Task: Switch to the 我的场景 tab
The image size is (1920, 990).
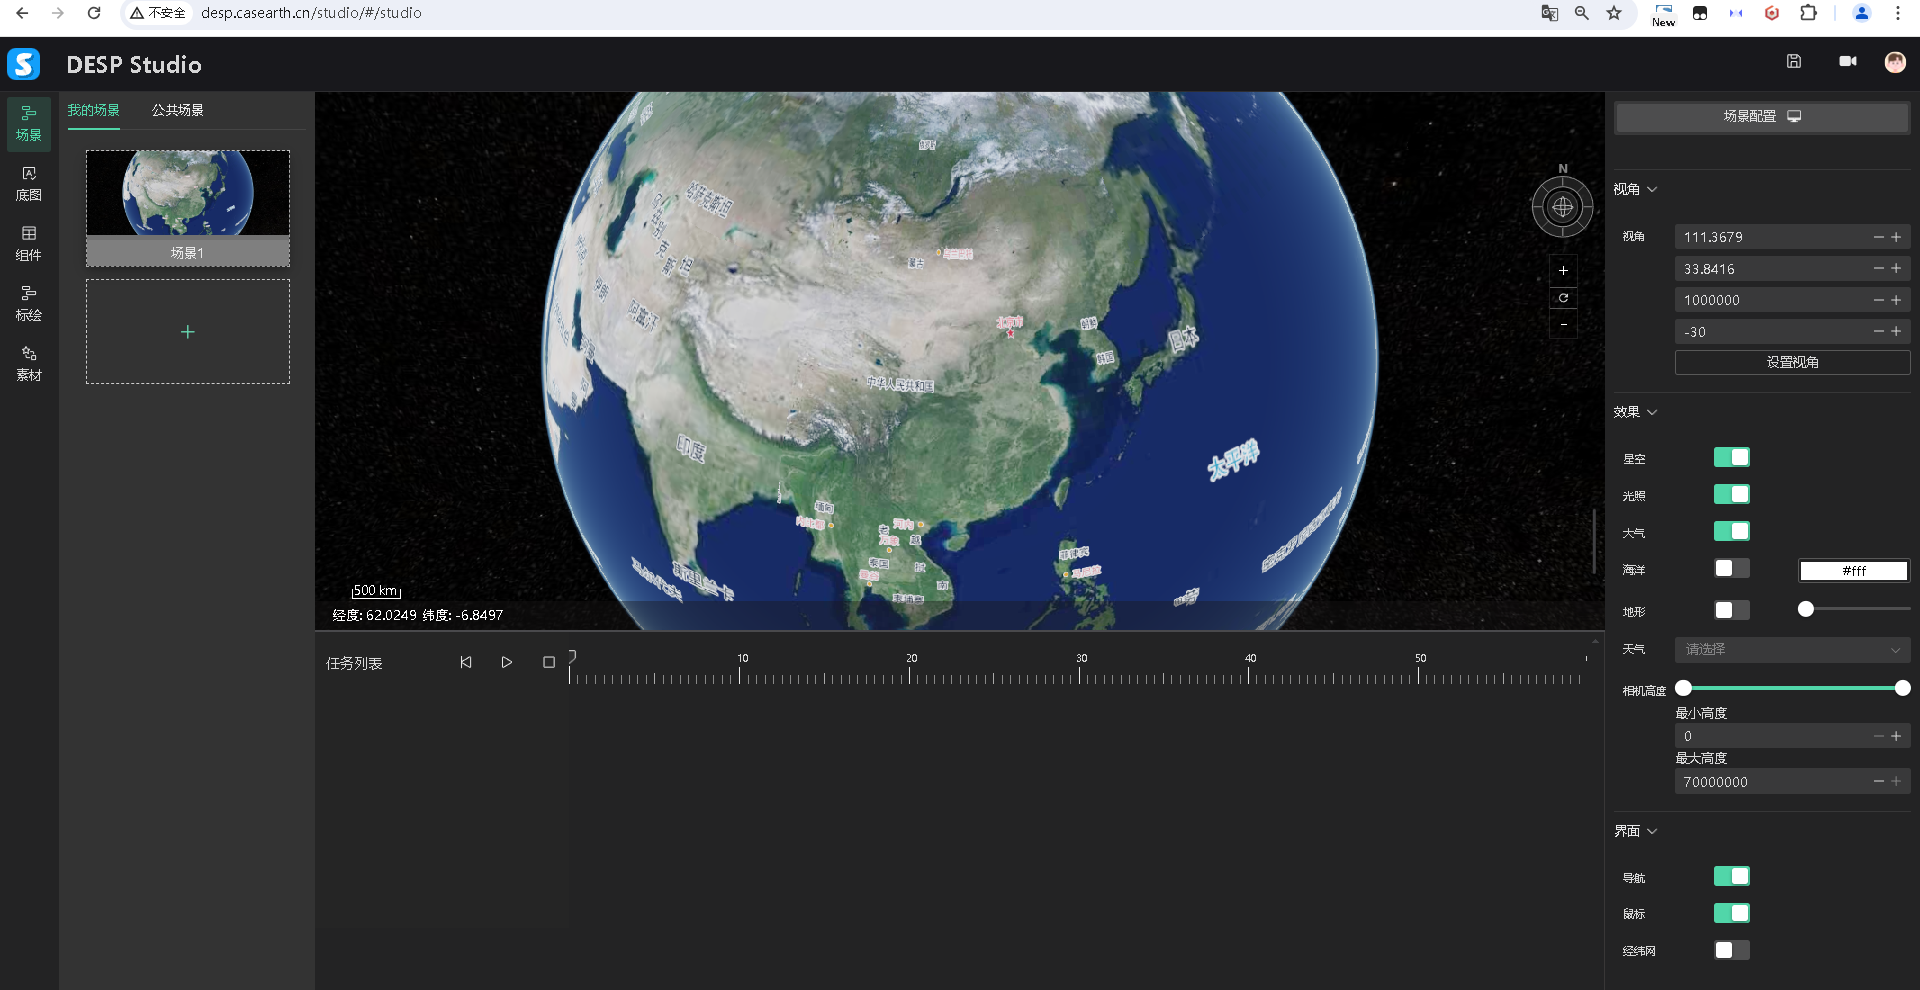Action: tap(93, 110)
